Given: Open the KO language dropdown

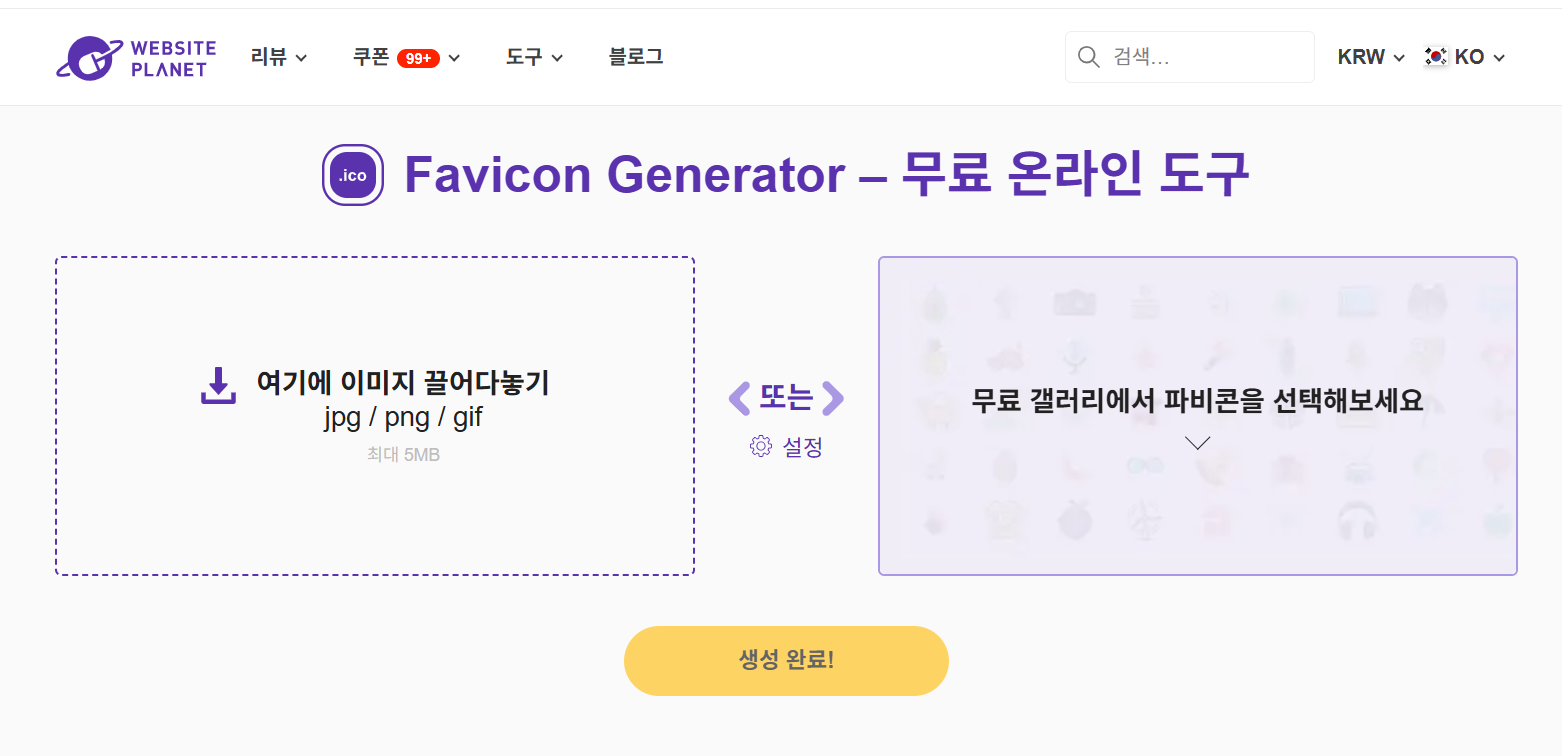Looking at the screenshot, I should pyautogui.click(x=1470, y=57).
